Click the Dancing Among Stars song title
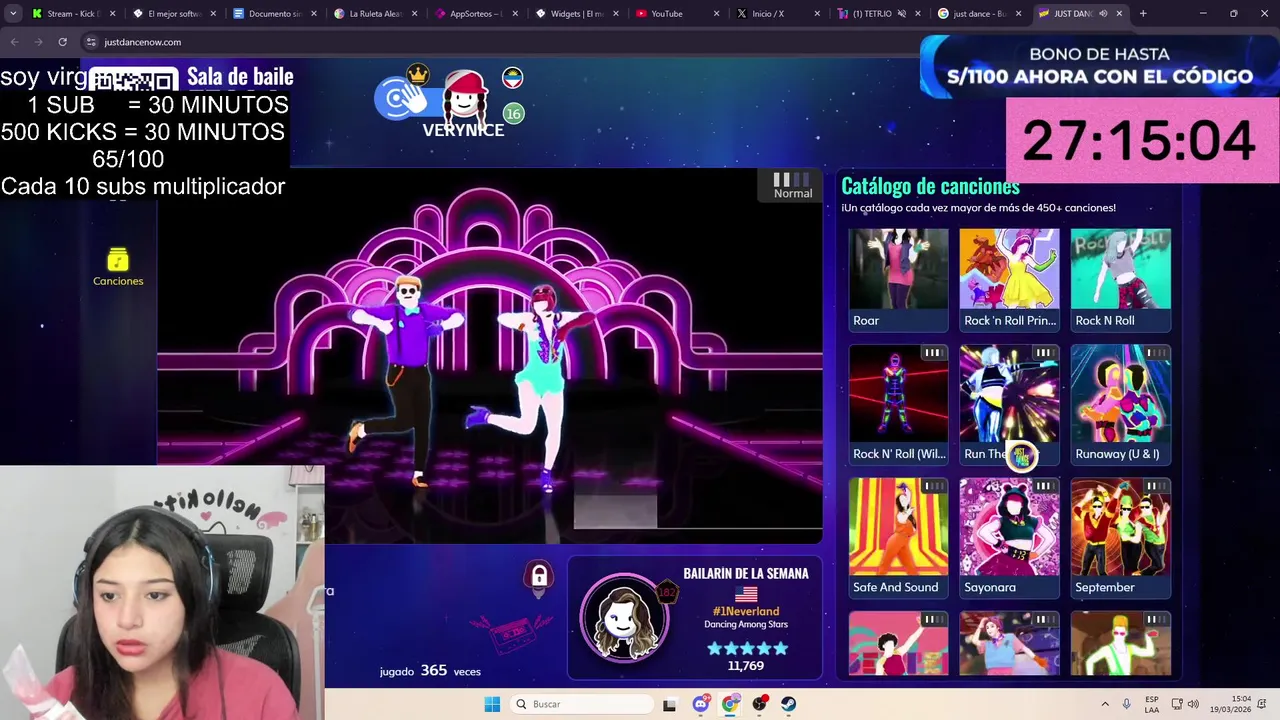This screenshot has width=1280, height=720. [746, 625]
